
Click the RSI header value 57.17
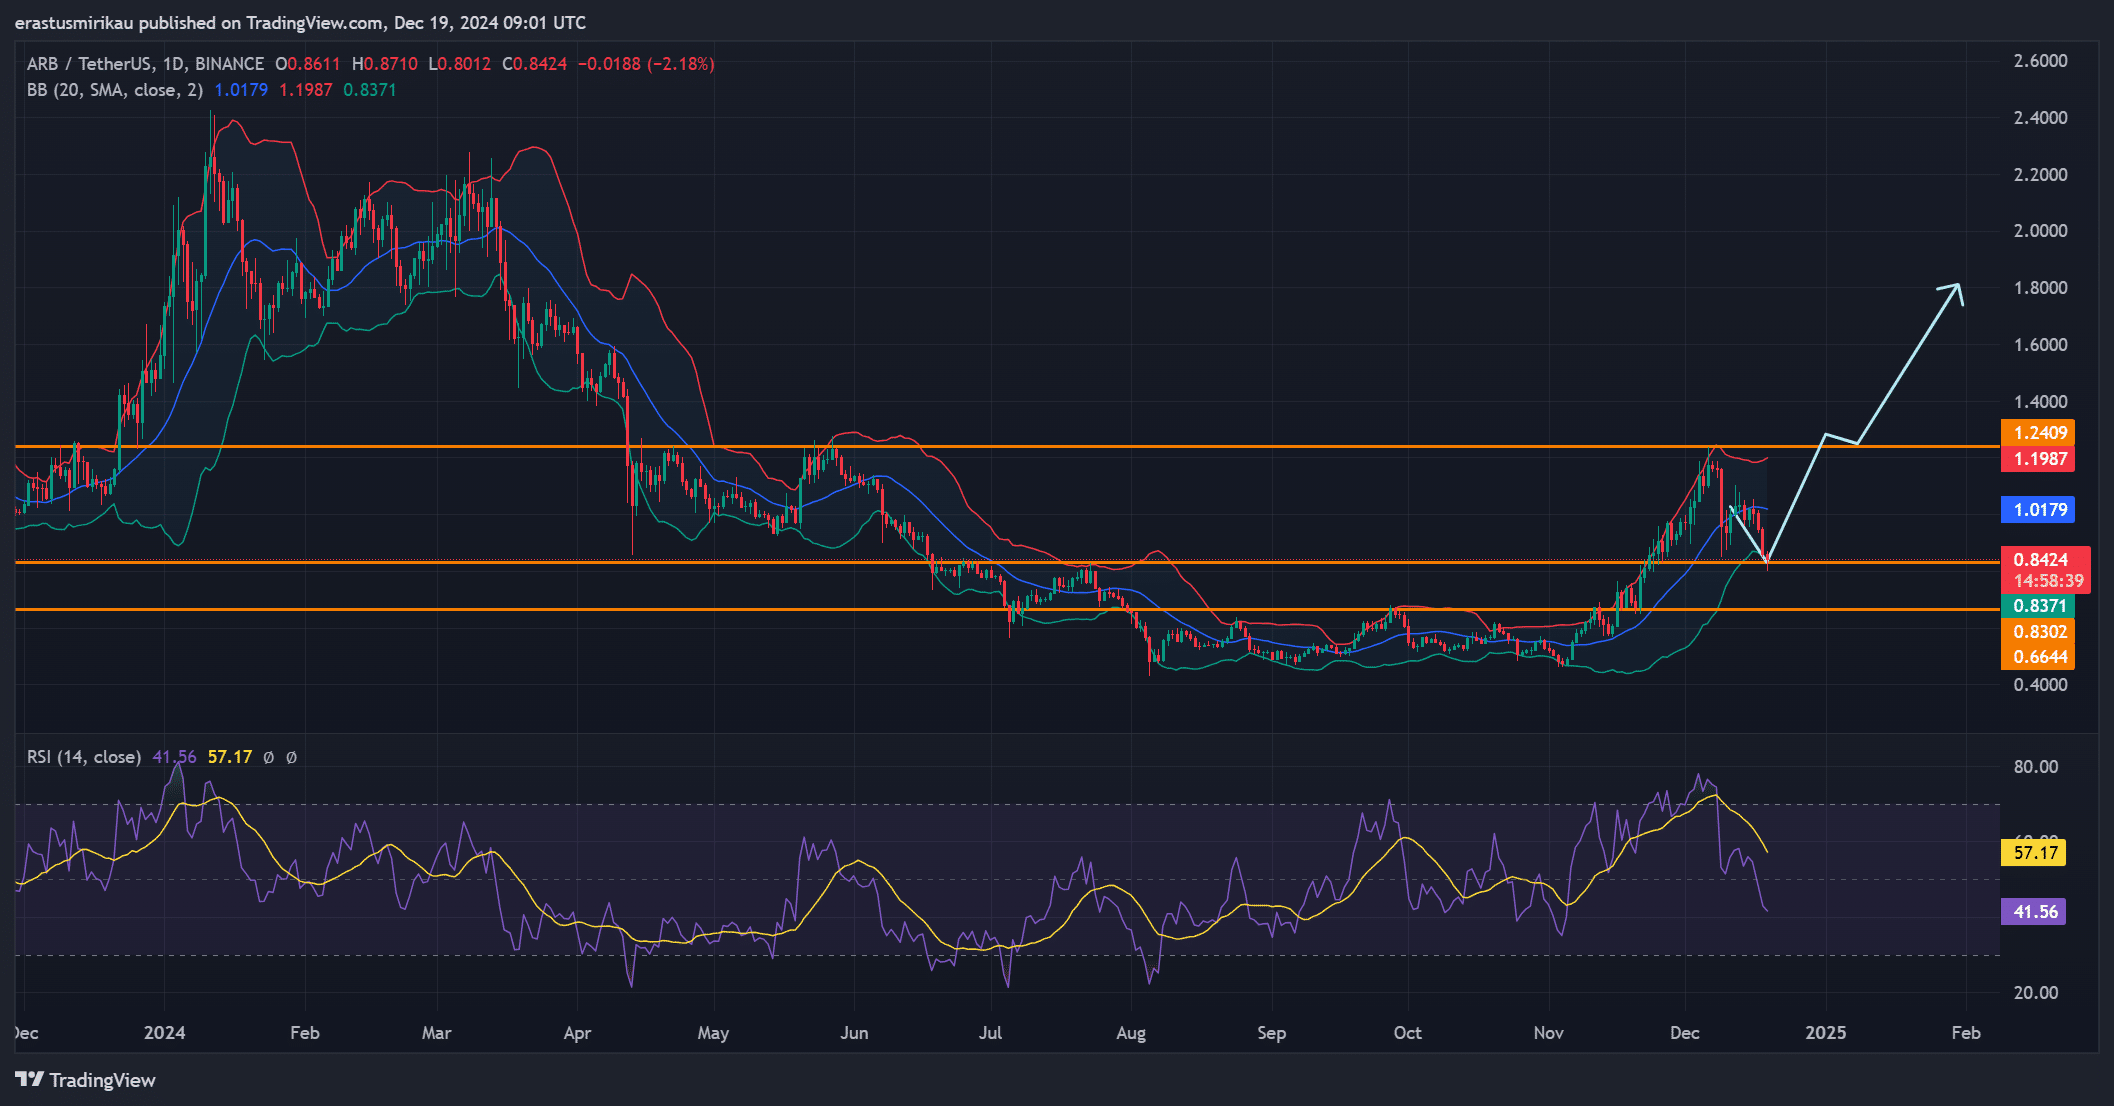click(230, 757)
